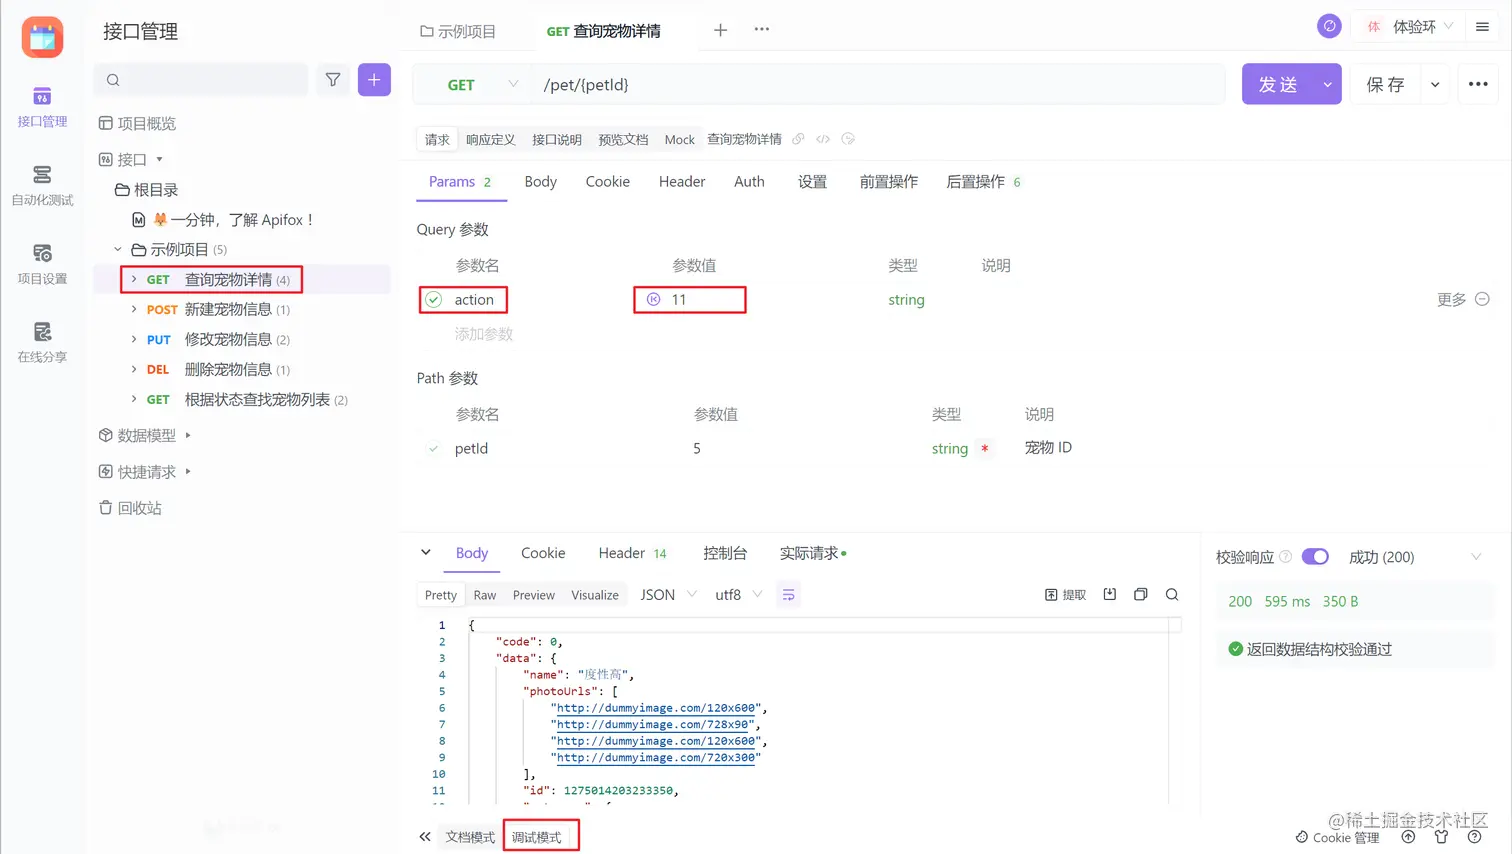Viewport: 1512px width, 854px height.
Task: Open the 保存 button dropdown arrow
Action: [1435, 85]
